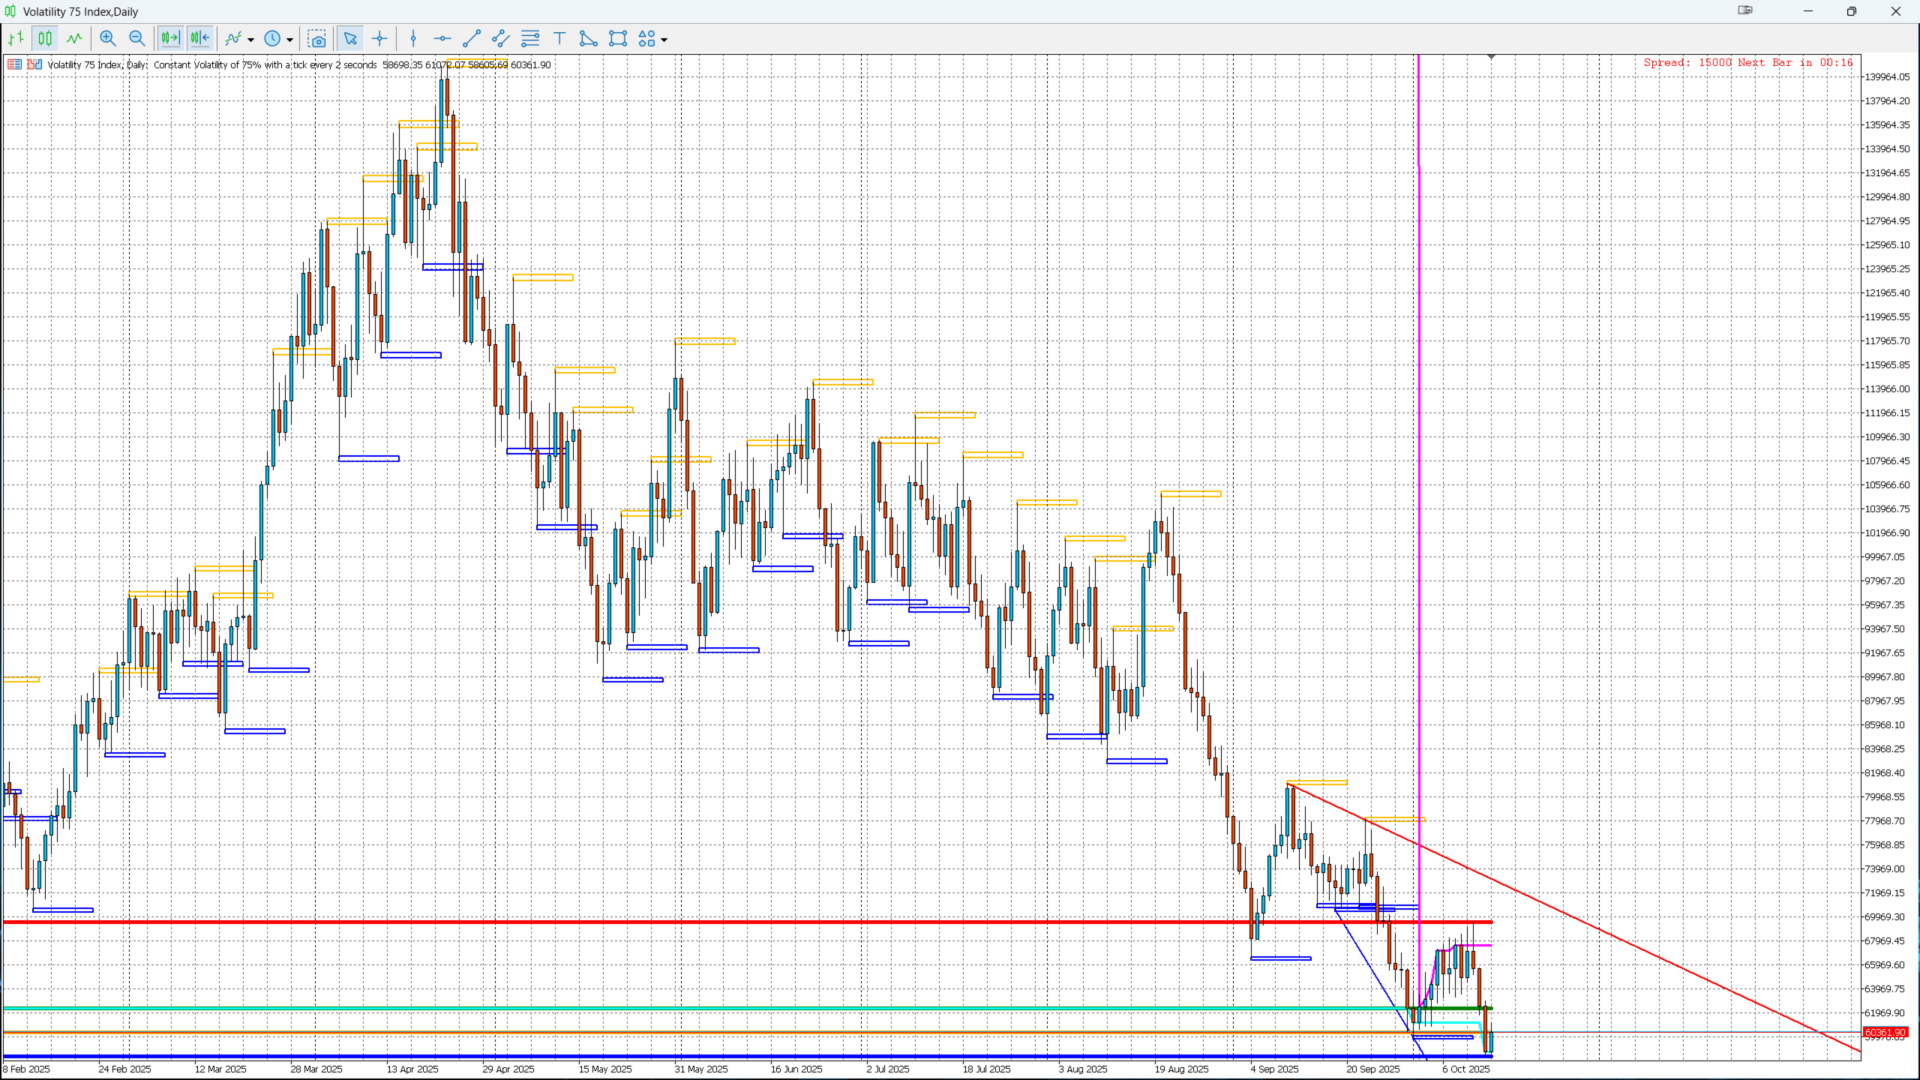Click the zoom out magnifier

click(x=137, y=39)
